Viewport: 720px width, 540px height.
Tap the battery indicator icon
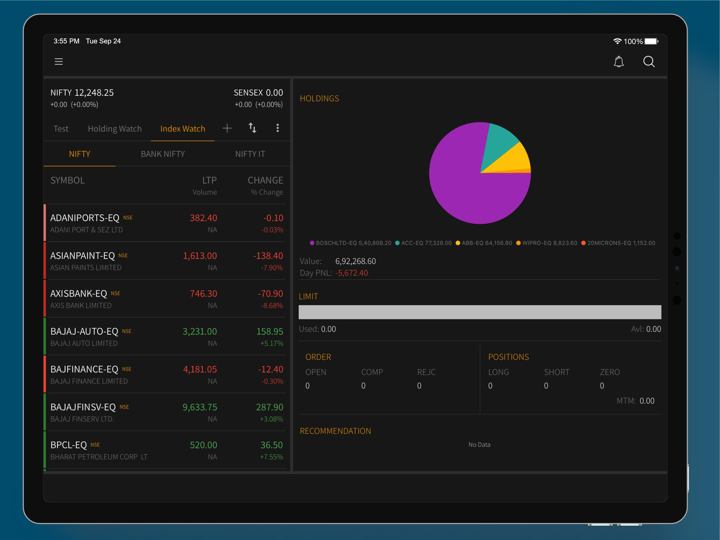[651, 41]
